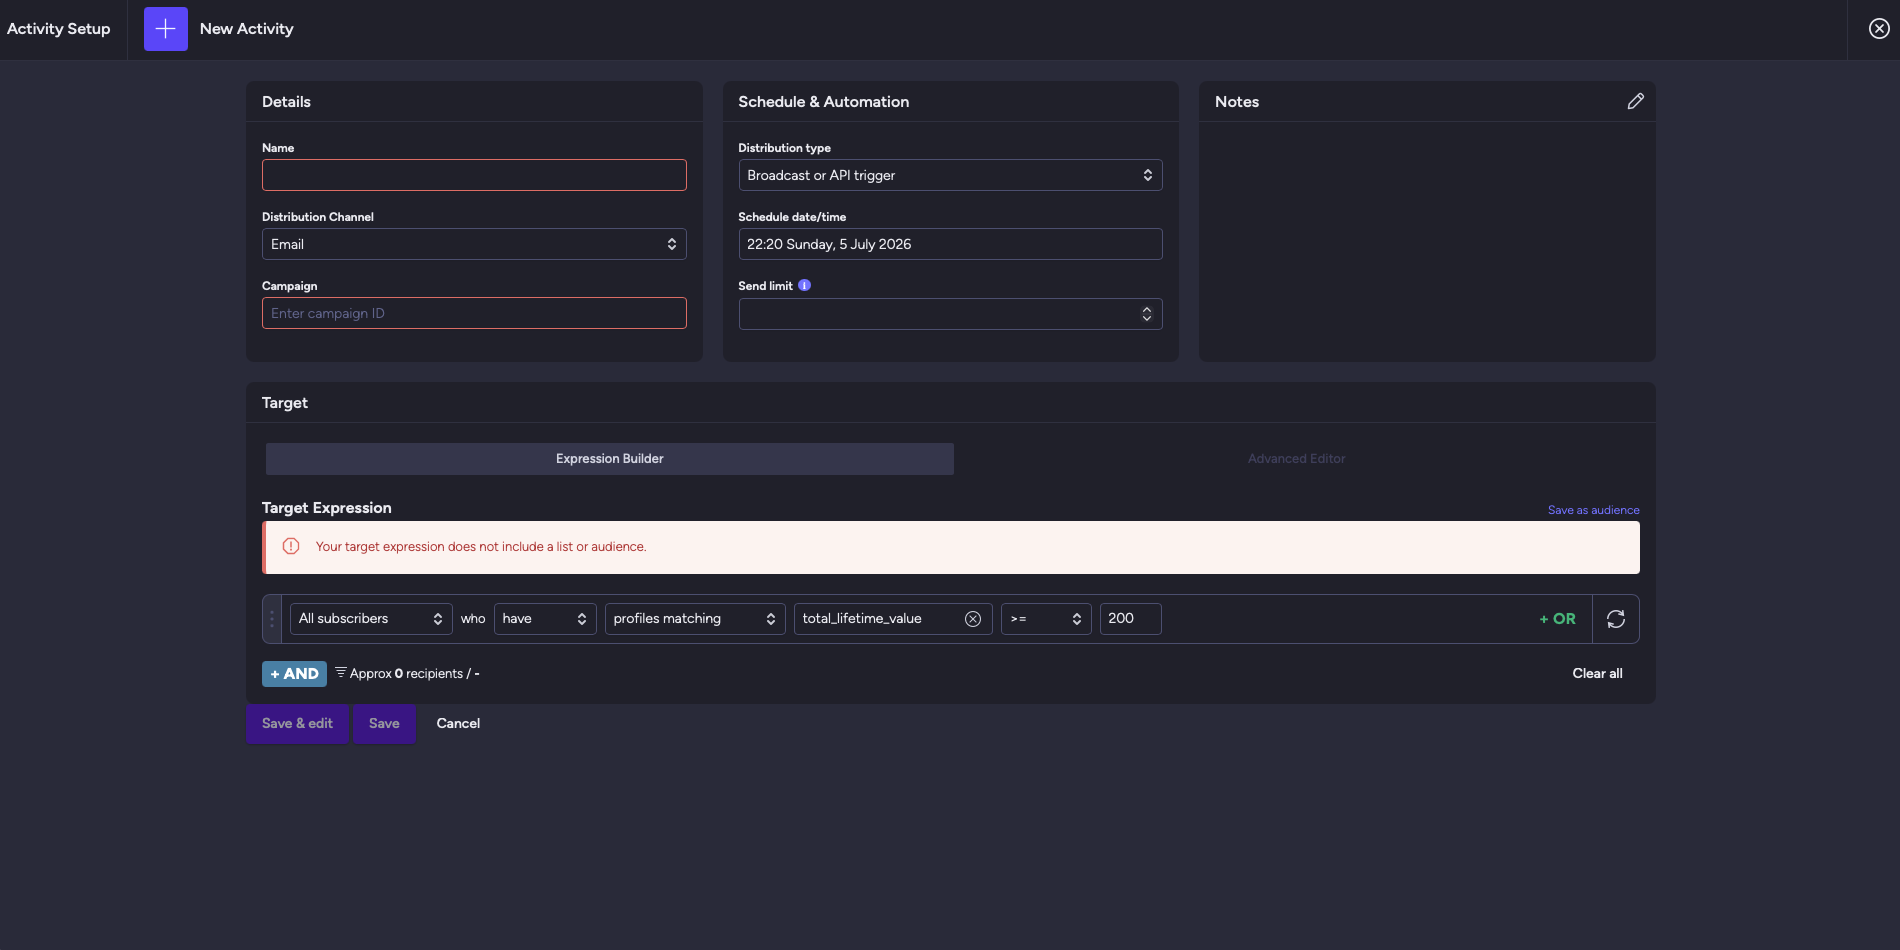Close the Activity Setup dialog
Viewport: 1900px width, 950px height.
click(1879, 29)
